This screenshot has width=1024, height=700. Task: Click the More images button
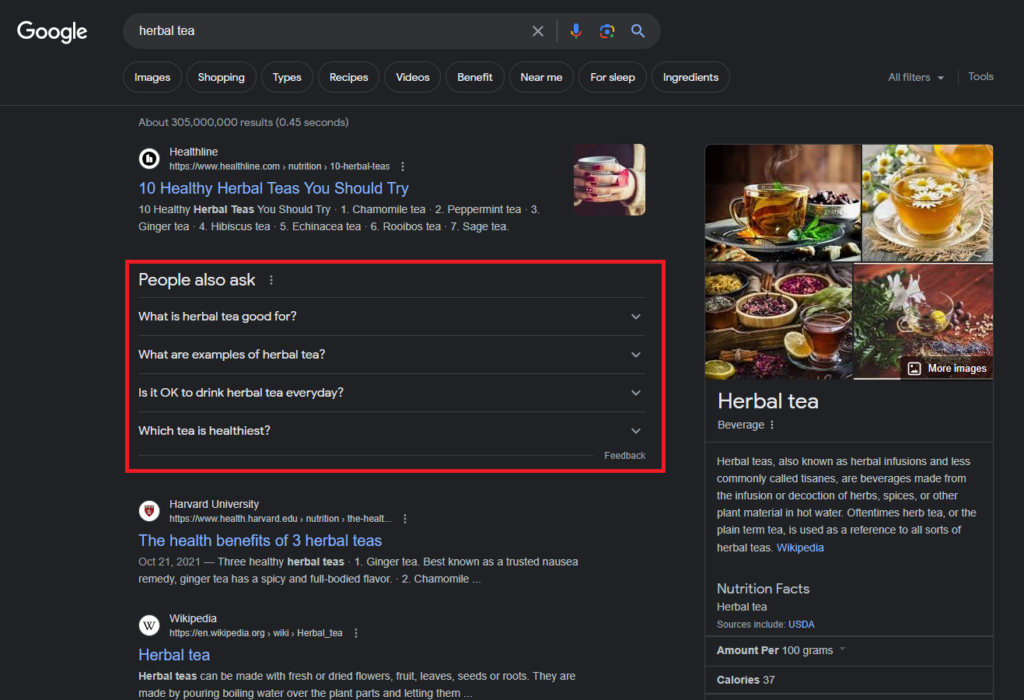click(948, 368)
